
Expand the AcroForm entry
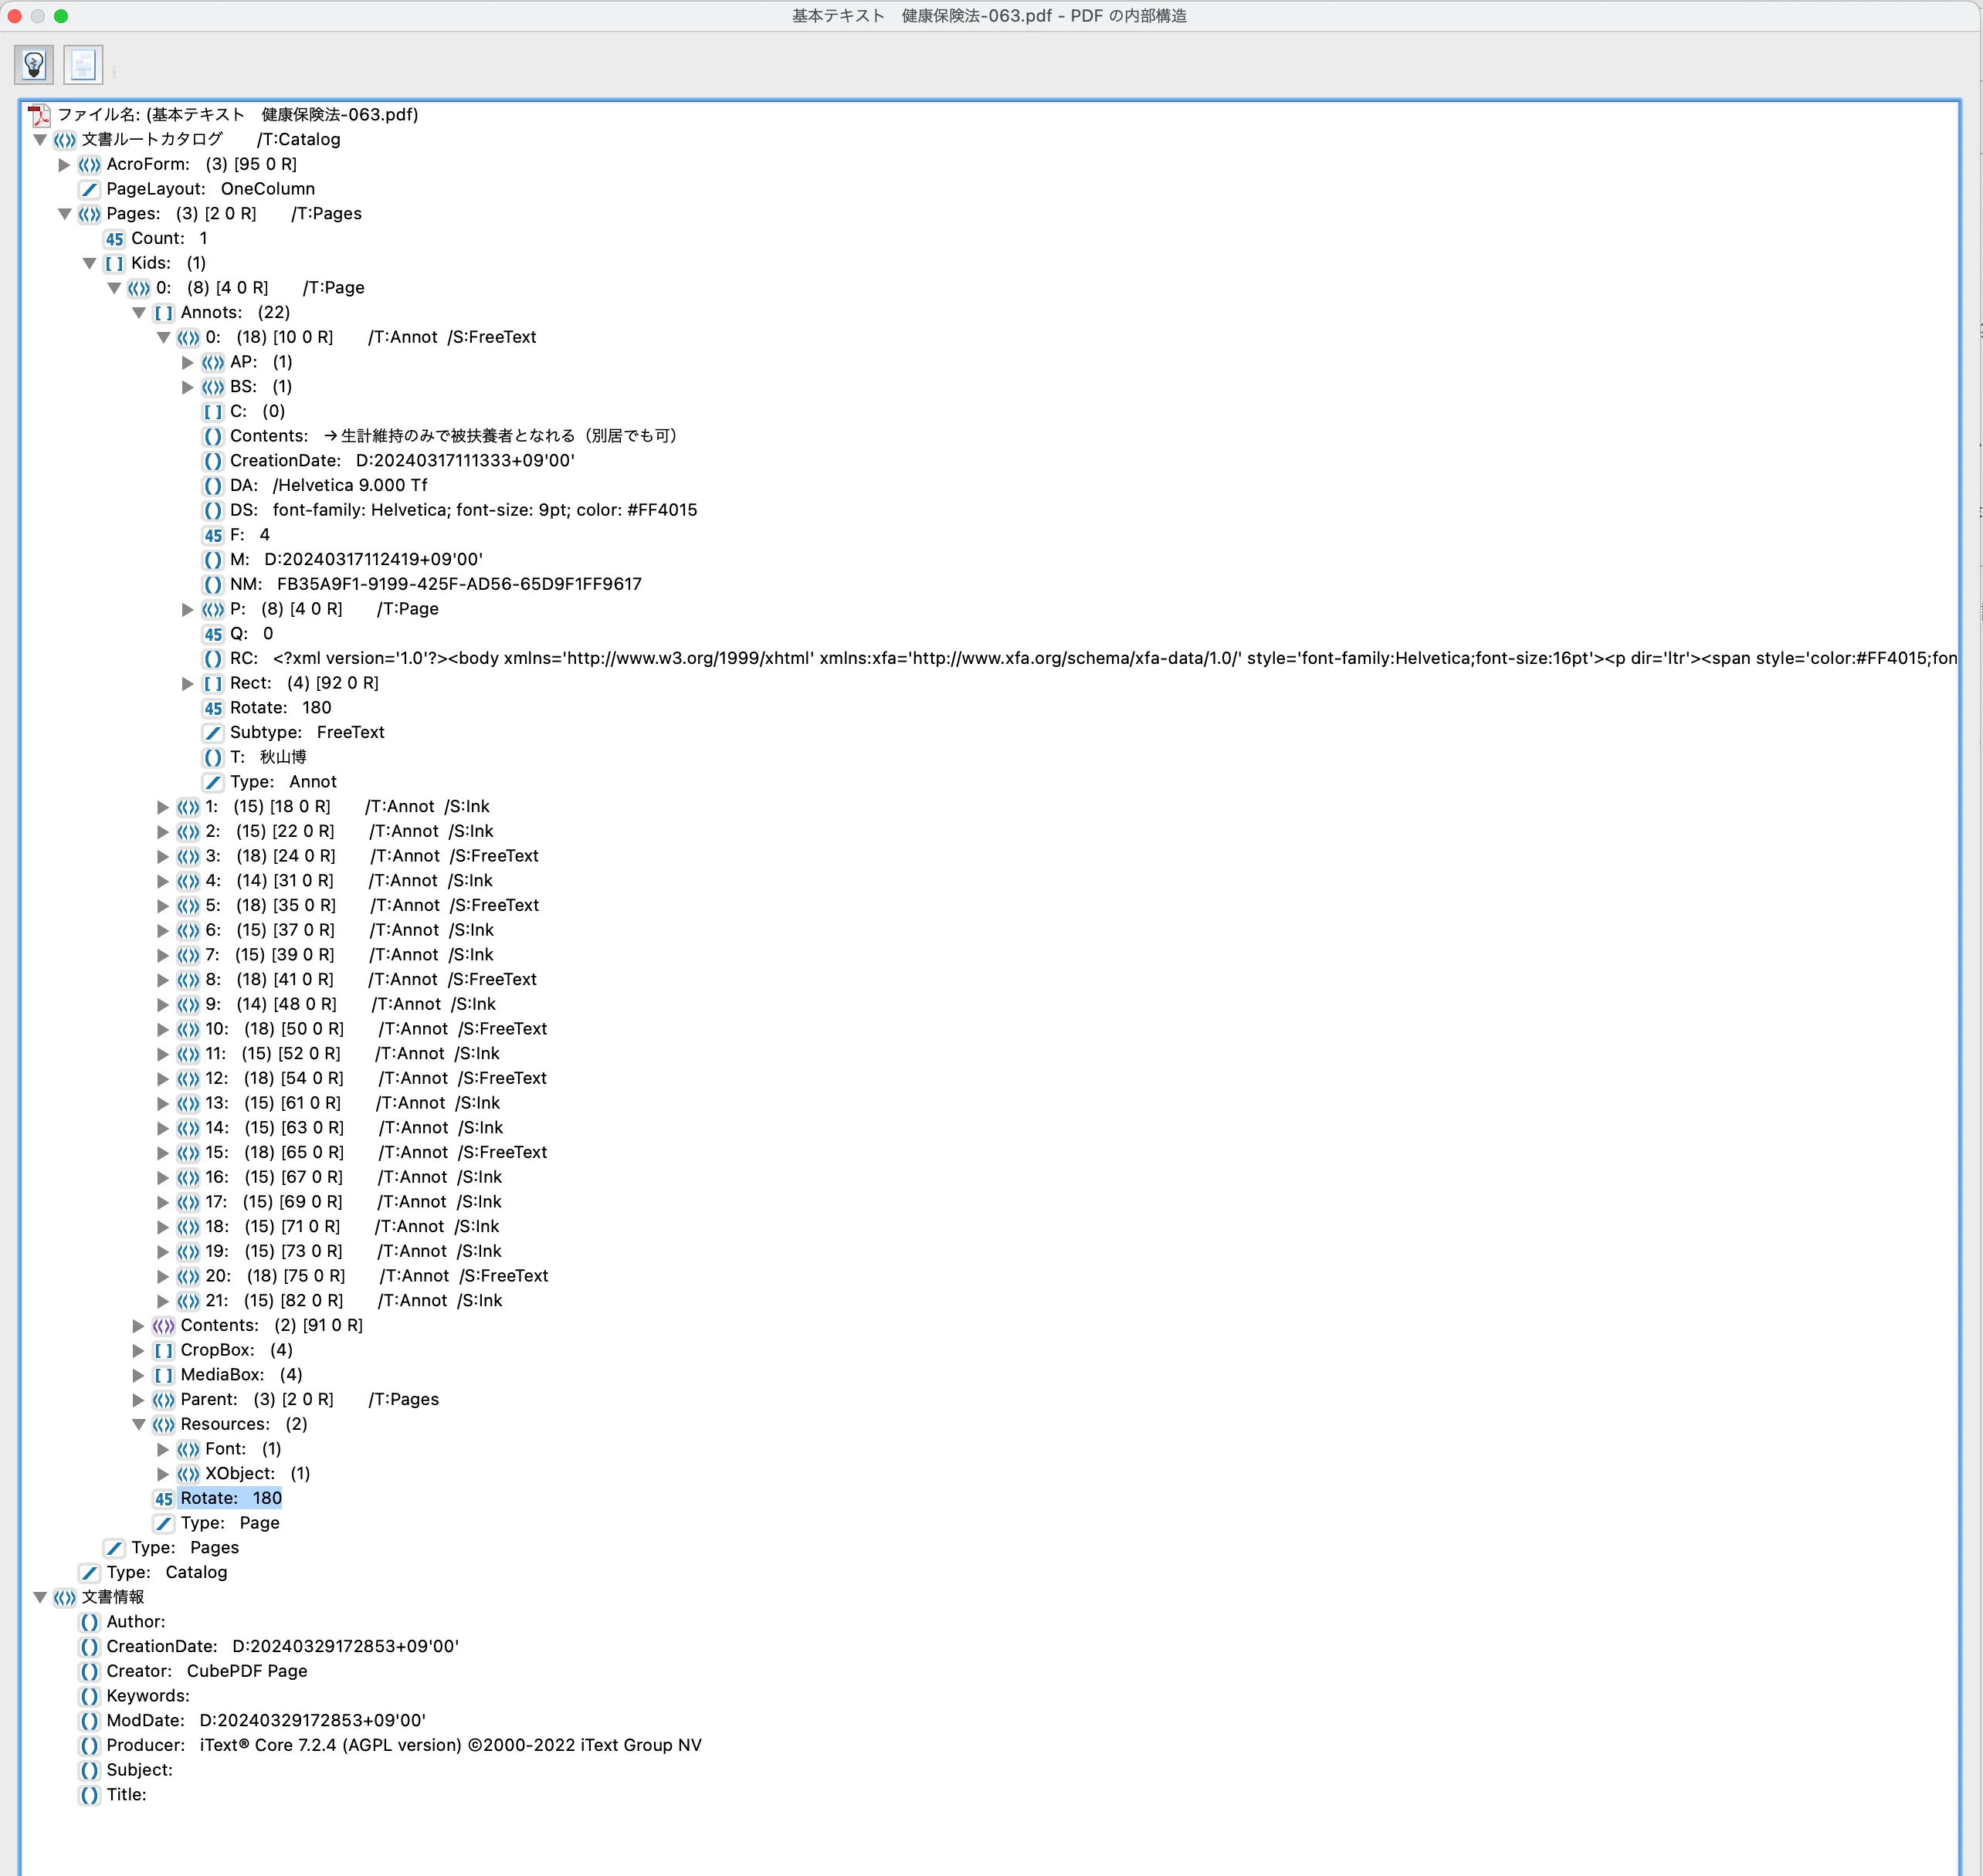pyautogui.click(x=64, y=165)
